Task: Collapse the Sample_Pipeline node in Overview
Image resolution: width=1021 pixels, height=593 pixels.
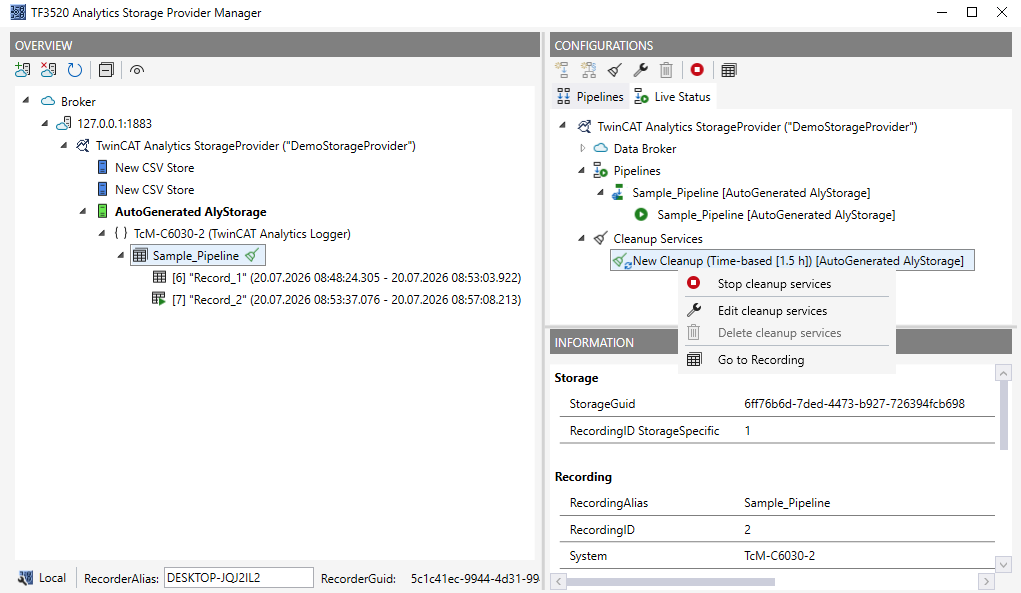Action: click(x=120, y=255)
